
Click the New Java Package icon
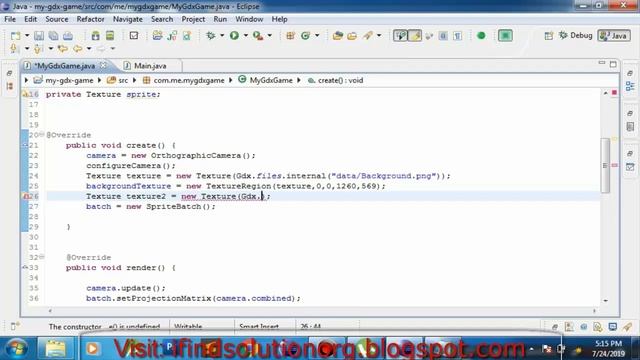290,36
